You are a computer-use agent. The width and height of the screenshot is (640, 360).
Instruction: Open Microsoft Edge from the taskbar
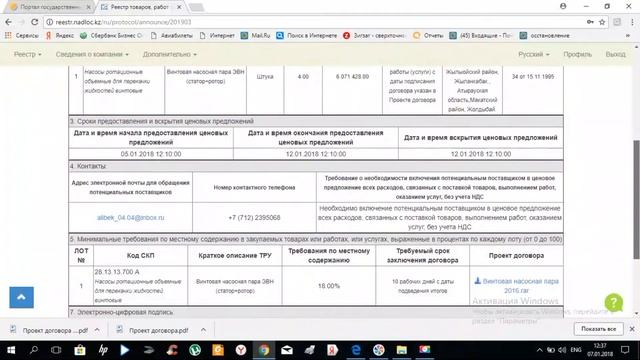(x=356, y=350)
